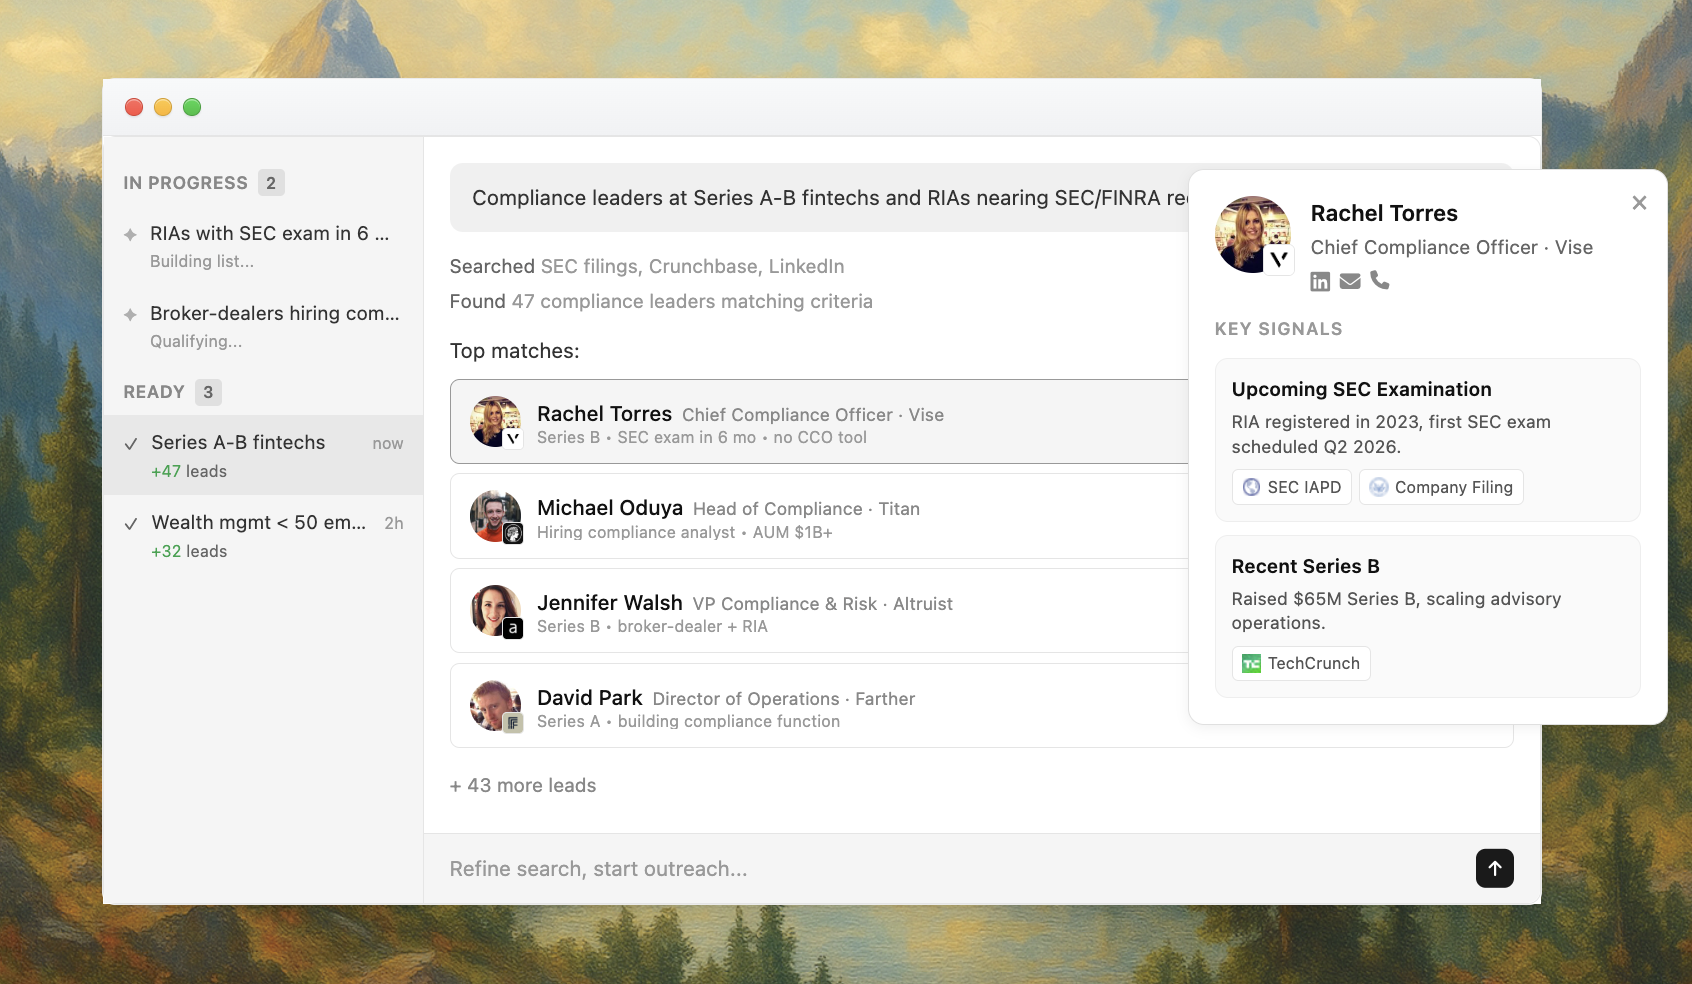Select the Series A-B fintechs list
Screen dimensions: 1692x984
coord(238,442)
